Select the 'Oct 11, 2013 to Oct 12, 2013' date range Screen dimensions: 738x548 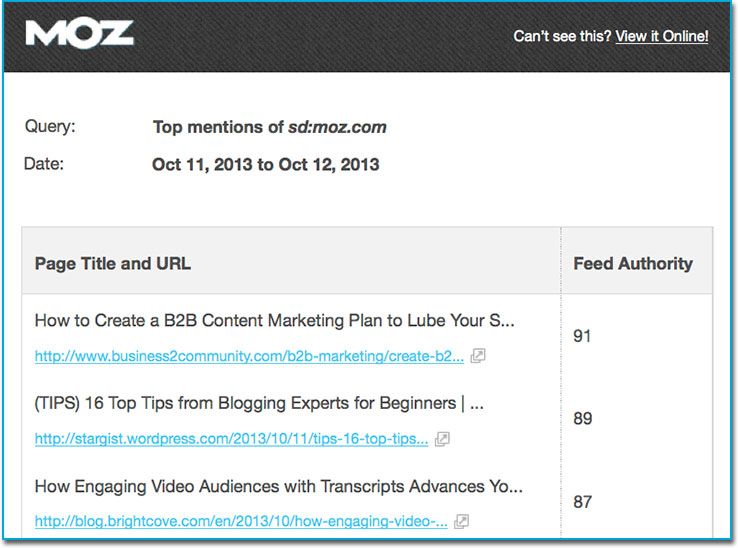point(265,164)
